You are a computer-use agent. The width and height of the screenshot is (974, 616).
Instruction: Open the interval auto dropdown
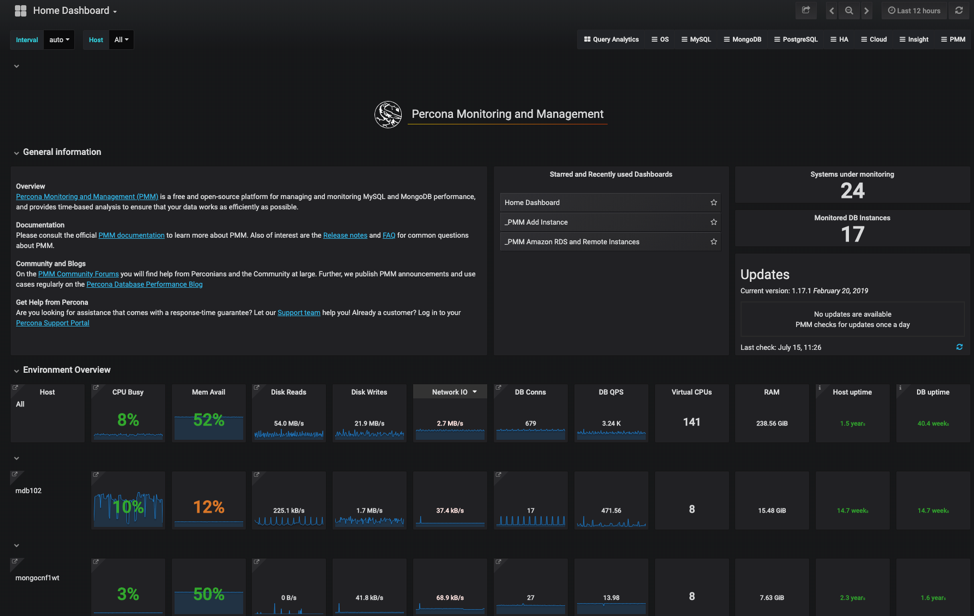(58, 39)
